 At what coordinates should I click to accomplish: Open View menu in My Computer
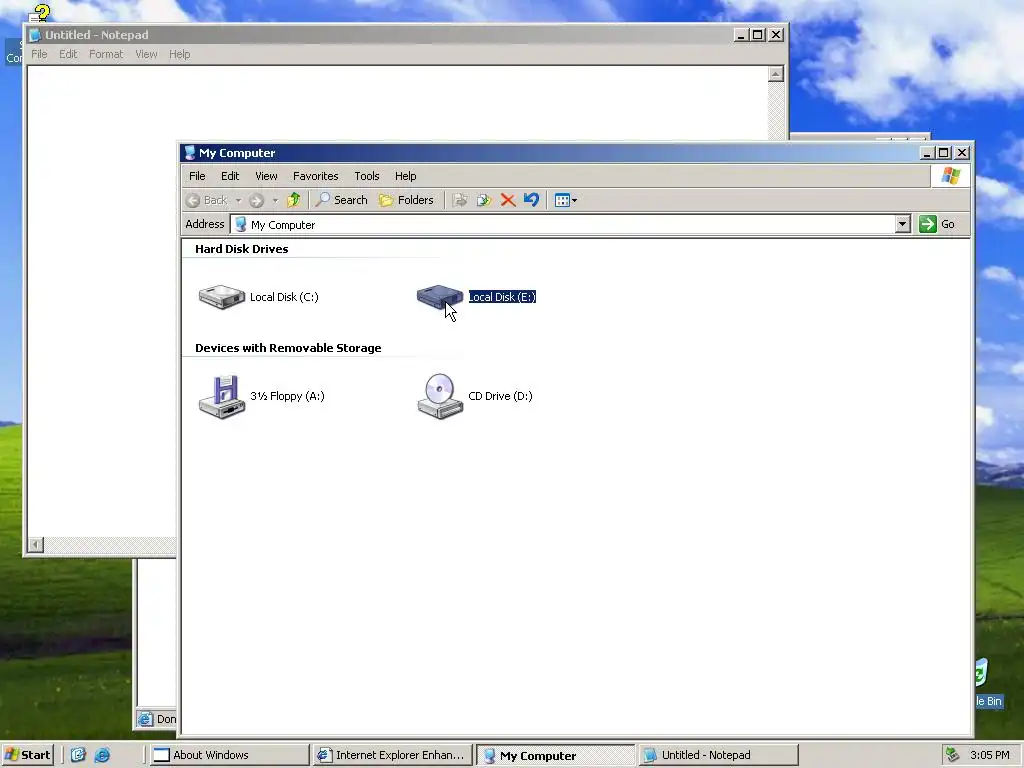click(266, 176)
